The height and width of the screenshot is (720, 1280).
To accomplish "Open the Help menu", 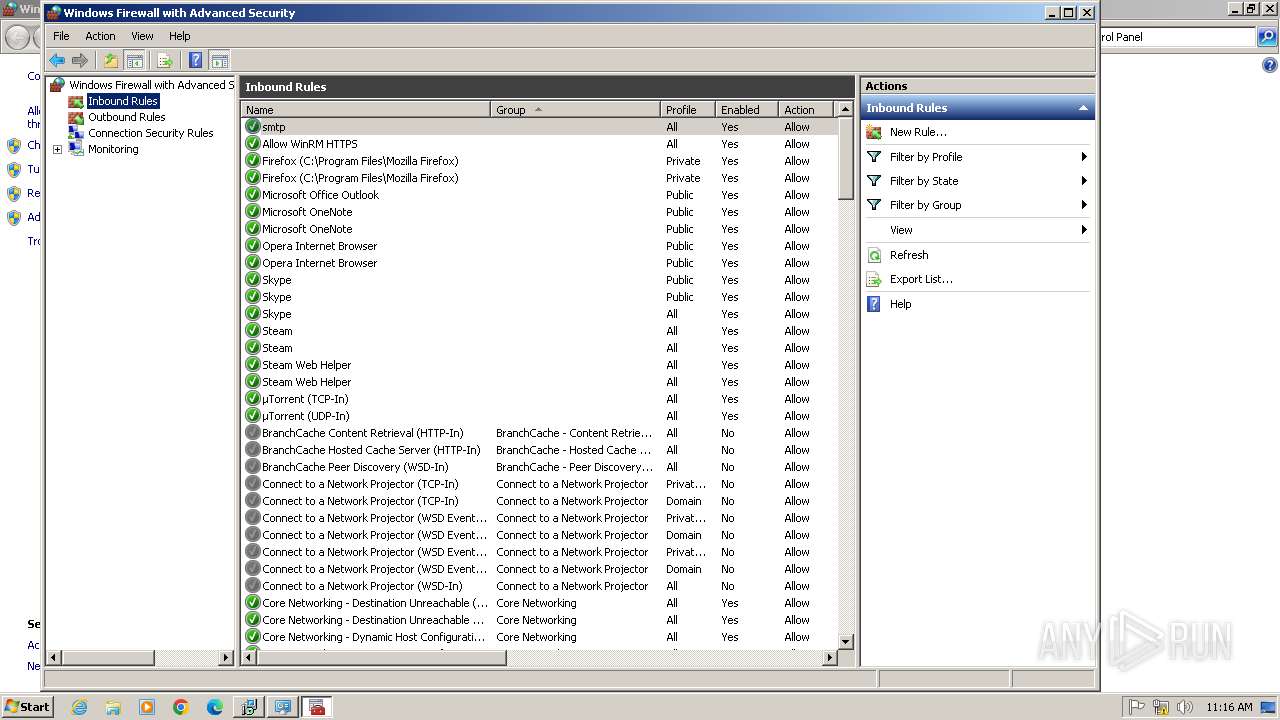I will tap(179, 36).
